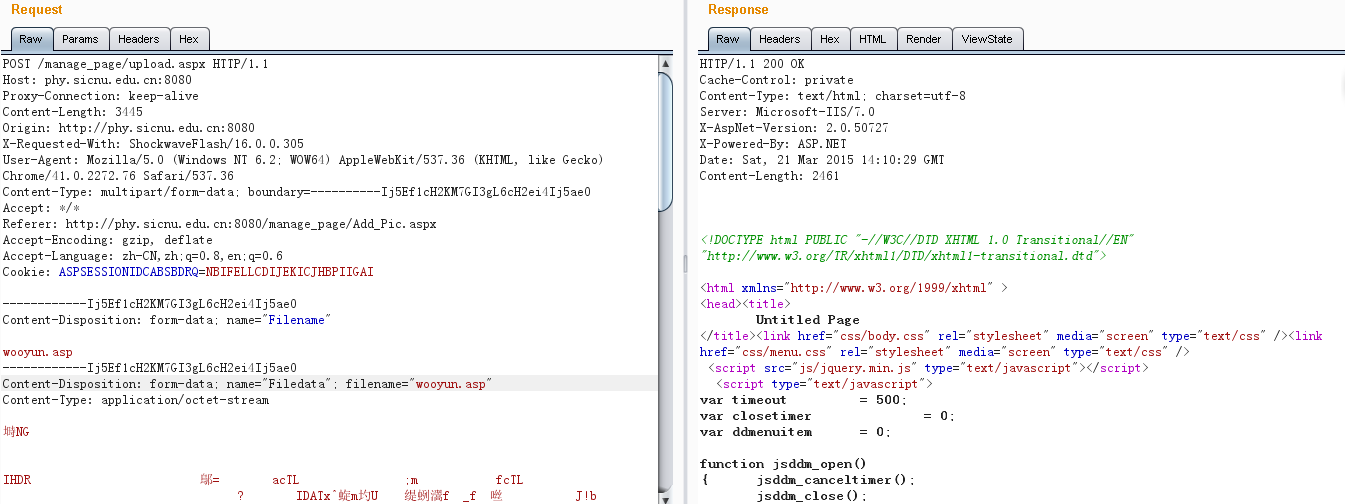Click the Proxy-Connection: keep-alive line
This screenshot has height=504, width=1345.
(x=100, y=96)
